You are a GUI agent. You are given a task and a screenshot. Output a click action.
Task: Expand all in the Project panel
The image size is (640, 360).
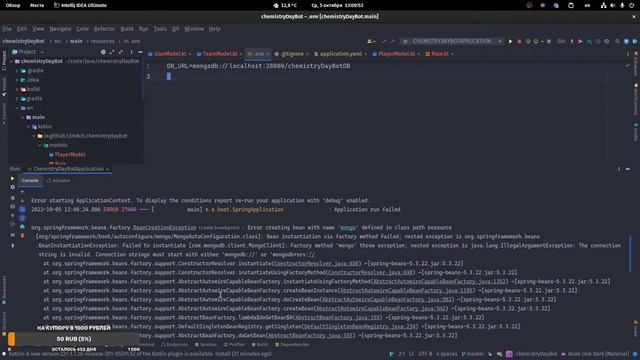click(x=112, y=52)
